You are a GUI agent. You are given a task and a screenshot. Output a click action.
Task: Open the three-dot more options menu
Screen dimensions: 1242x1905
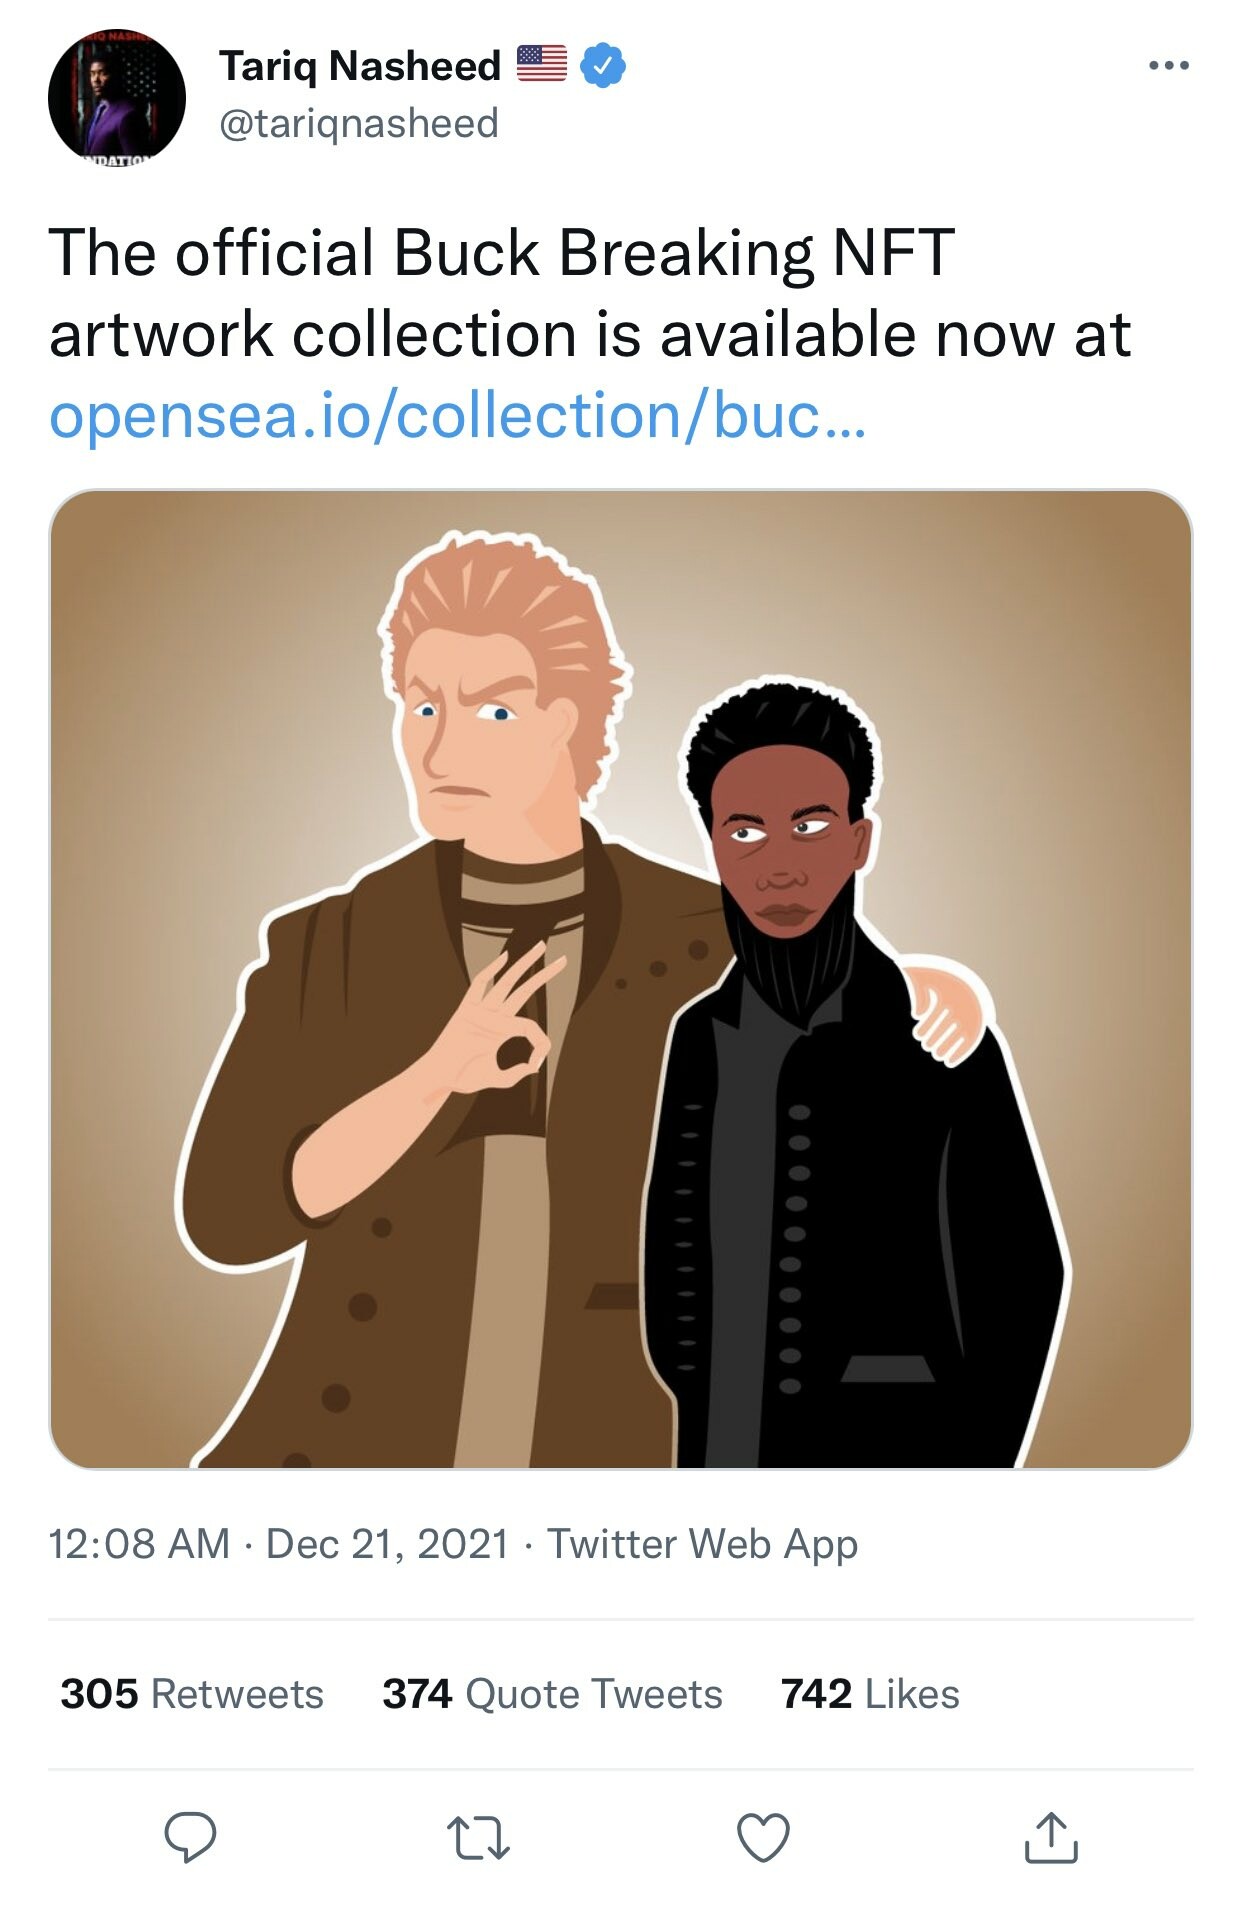coord(1169,66)
